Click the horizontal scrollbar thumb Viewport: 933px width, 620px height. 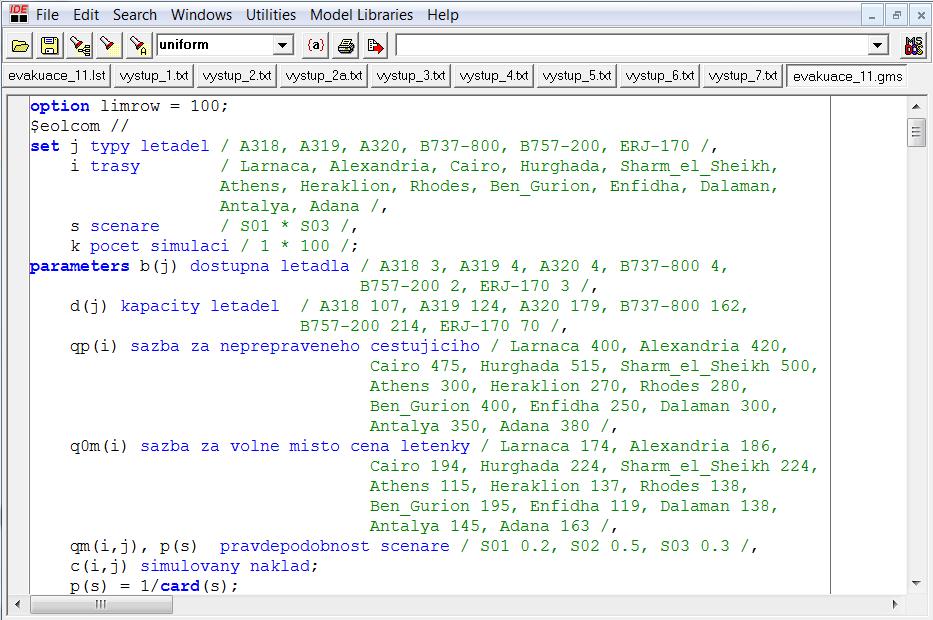[101, 605]
